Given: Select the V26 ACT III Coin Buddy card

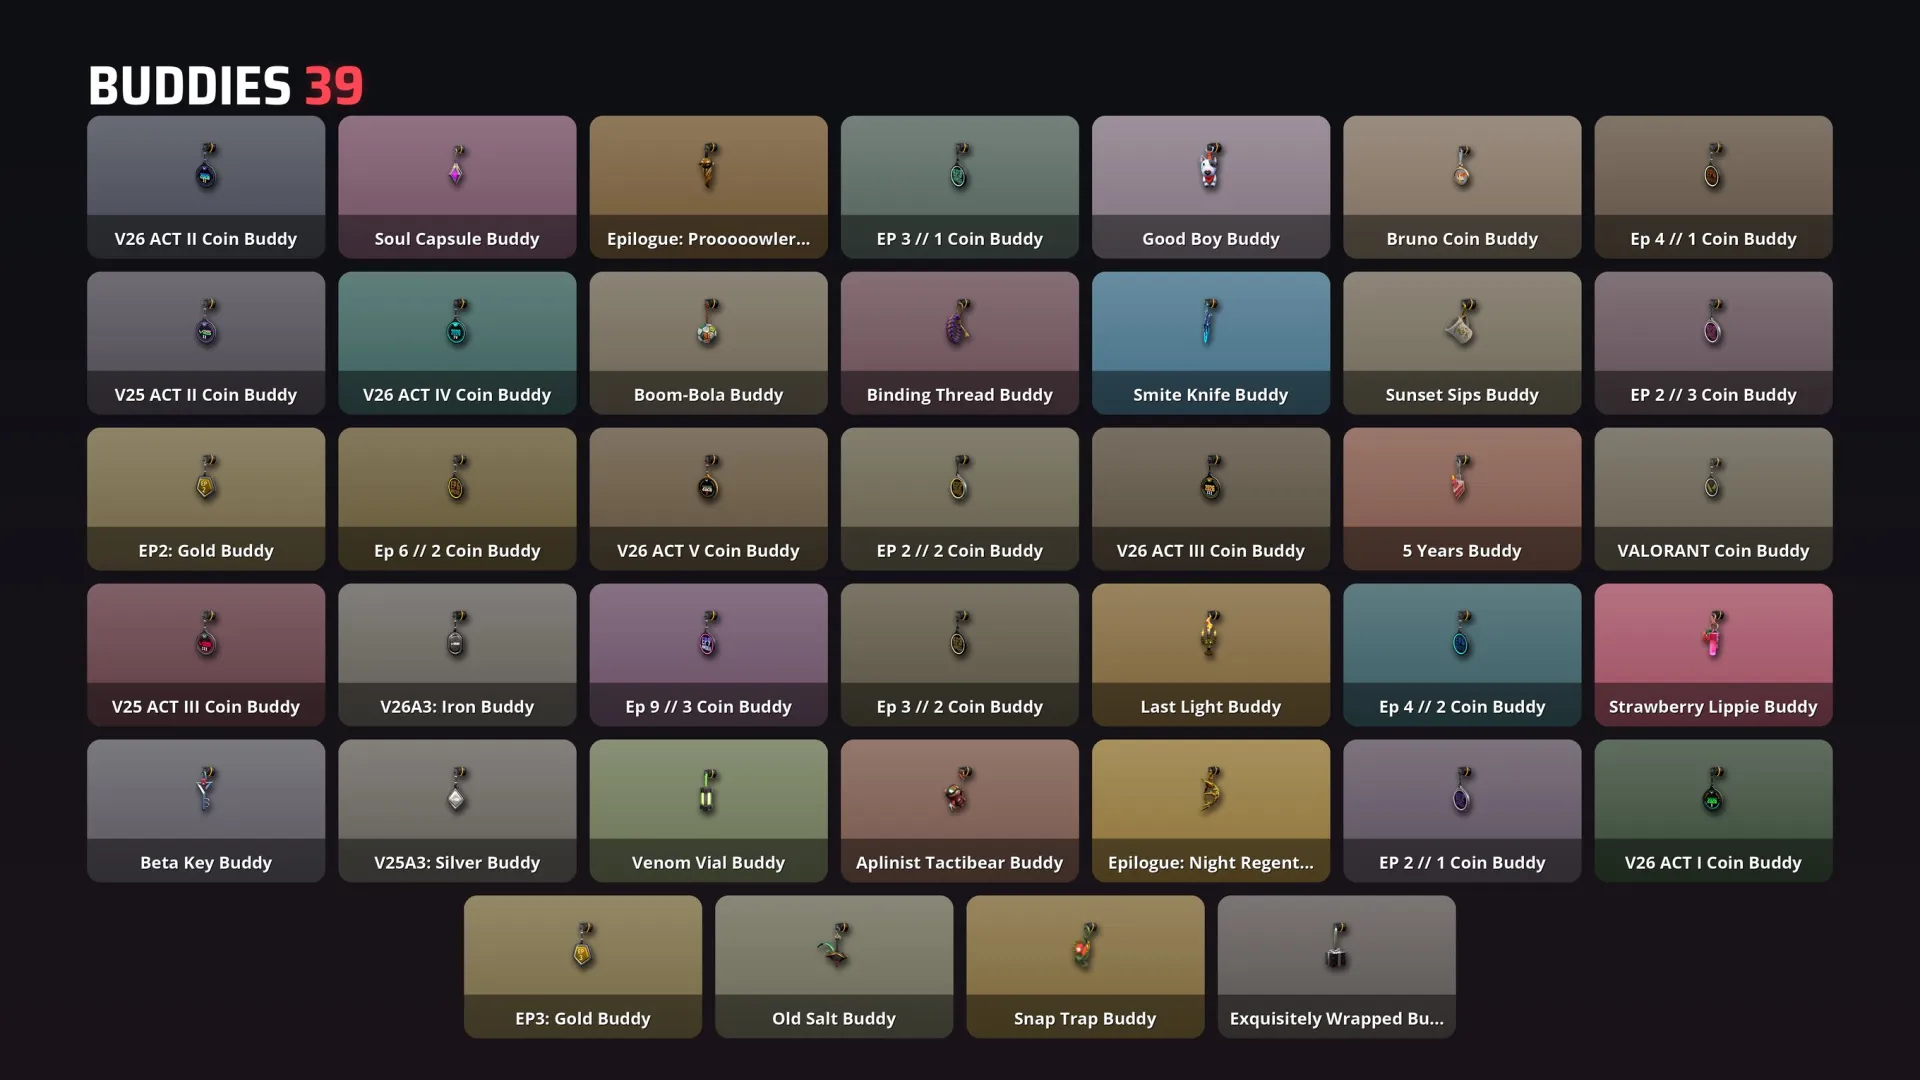Looking at the screenshot, I should coord(1211,499).
